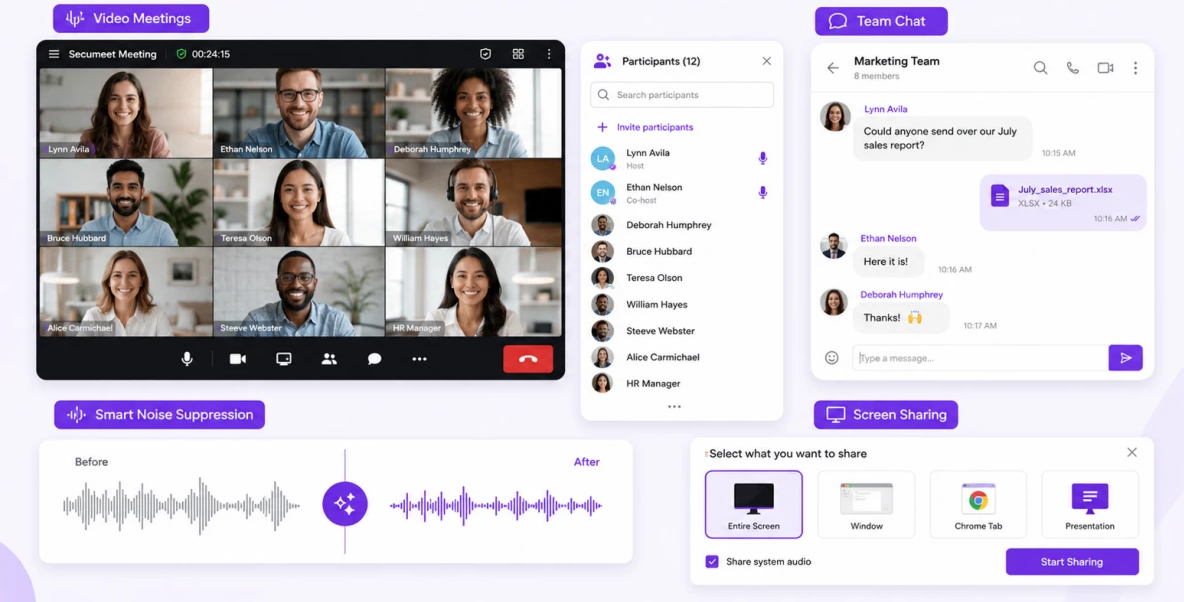The width and height of the screenshot is (1184, 602).
Task: Open emoji picker in chat
Action: click(x=831, y=358)
